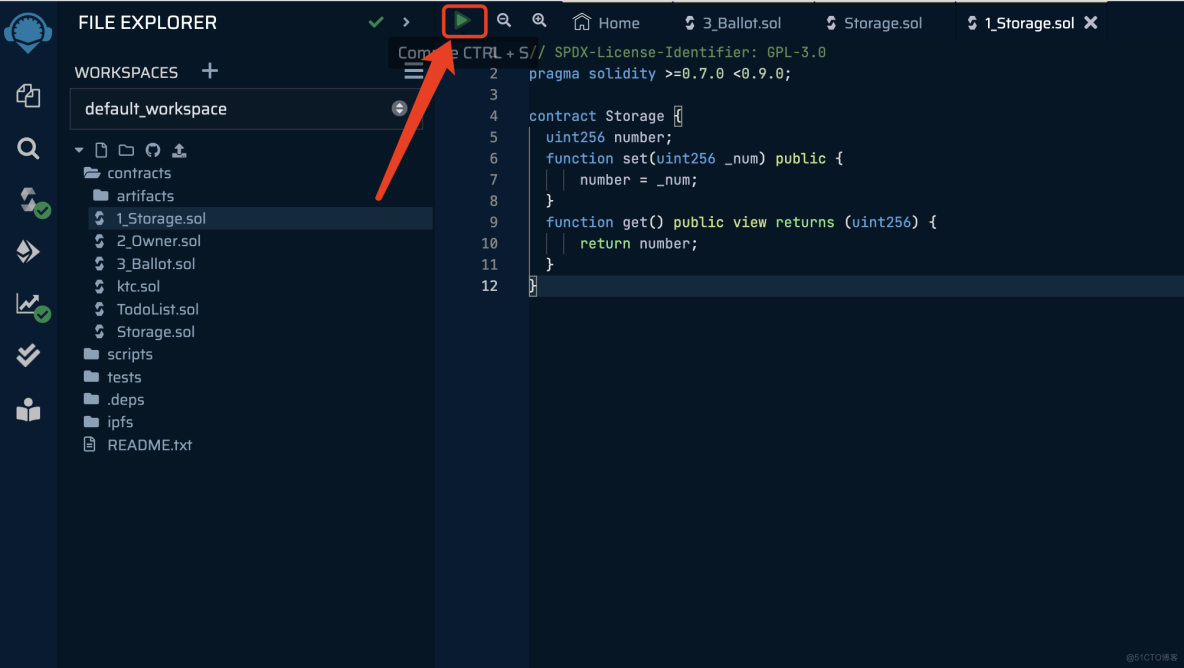Click the 'function set' line

coord(695,158)
